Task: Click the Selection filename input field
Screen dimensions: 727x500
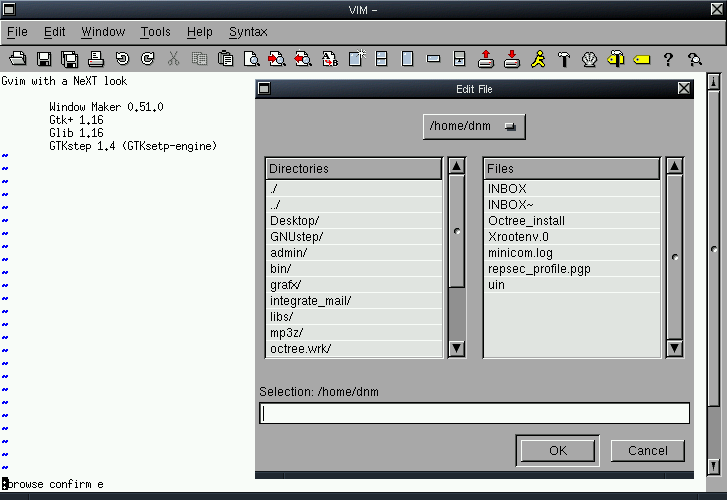Action: pos(474,413)
